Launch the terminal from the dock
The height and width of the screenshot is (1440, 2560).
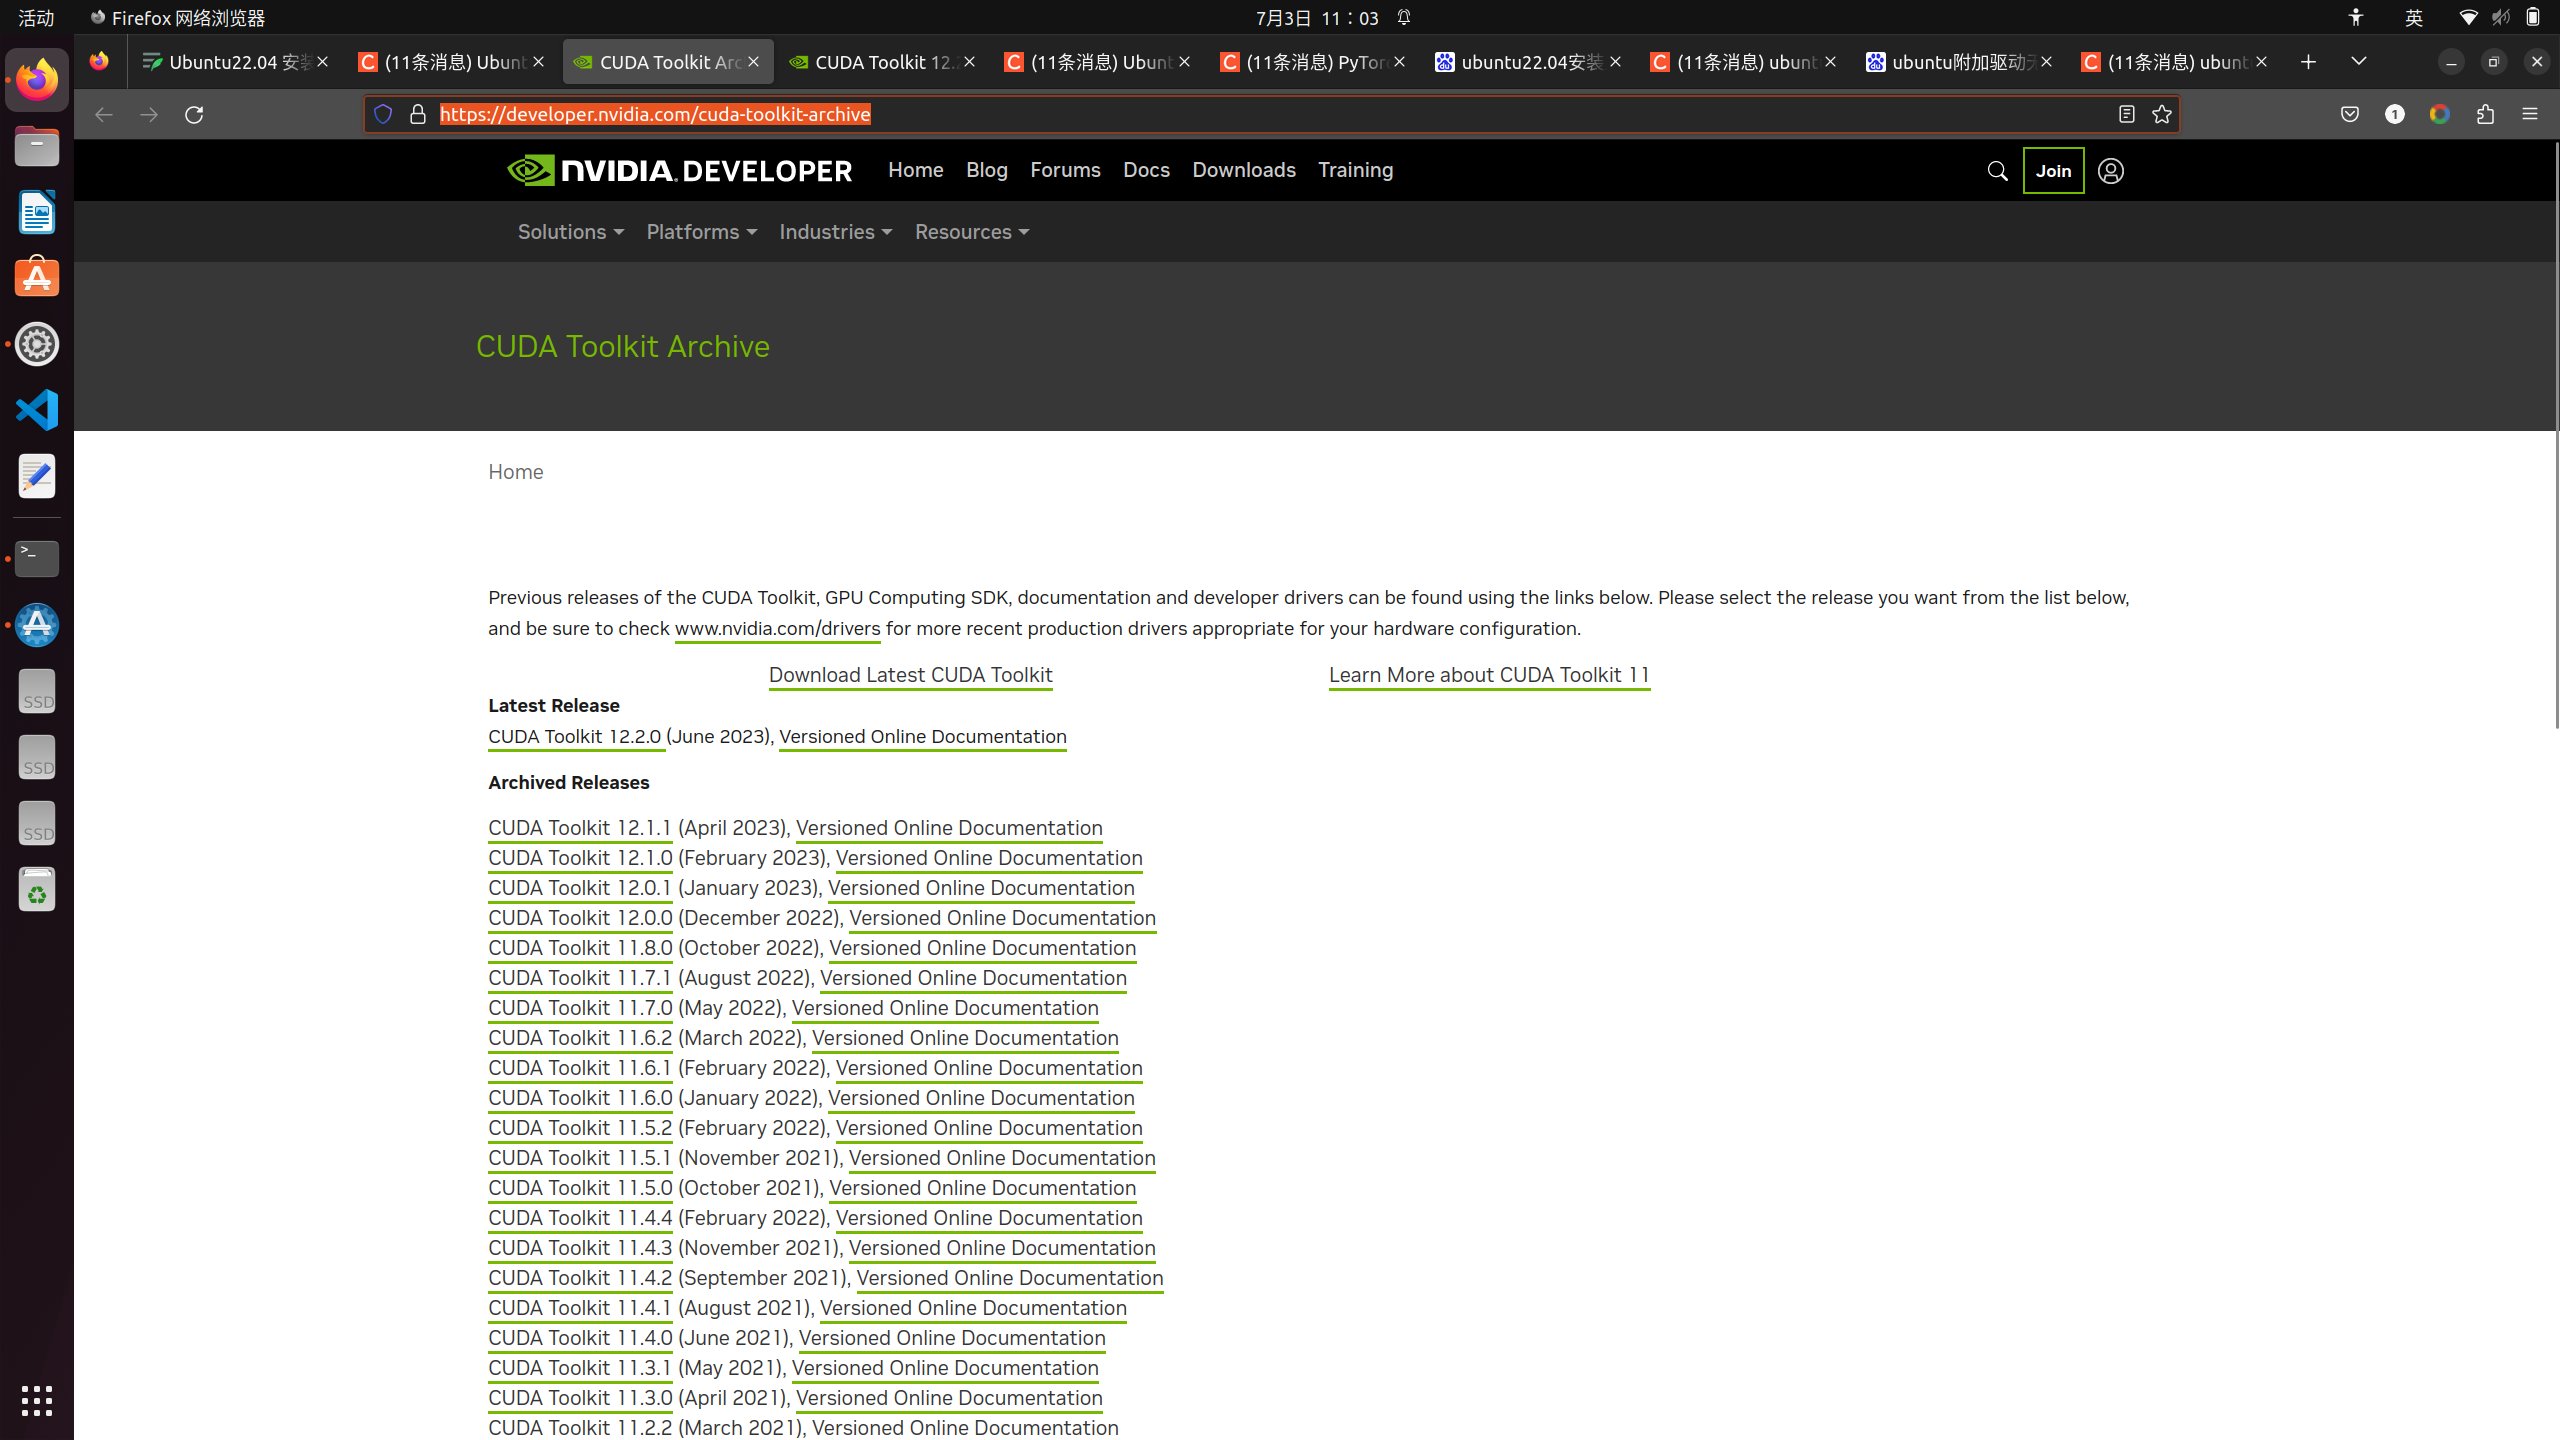tap(36, 559)
